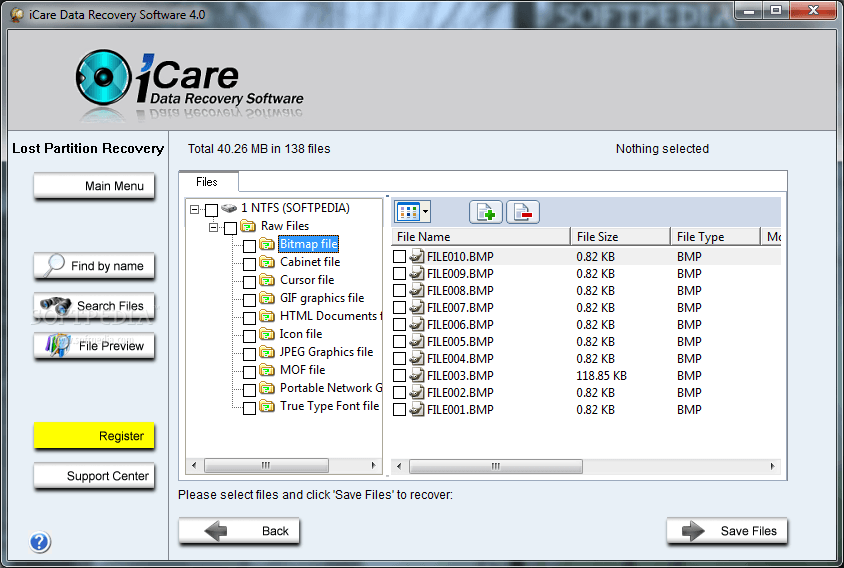Click the add file (green plus) icon
Viewport: 844px width, 568px height.
pos(486,212)
